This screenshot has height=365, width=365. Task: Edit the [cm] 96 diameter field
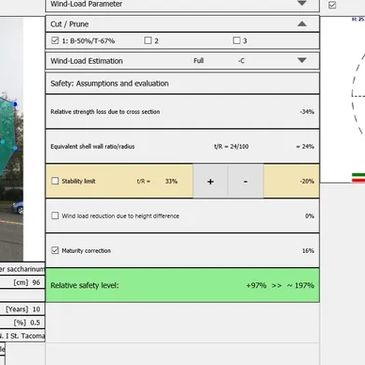coord(23,282)
